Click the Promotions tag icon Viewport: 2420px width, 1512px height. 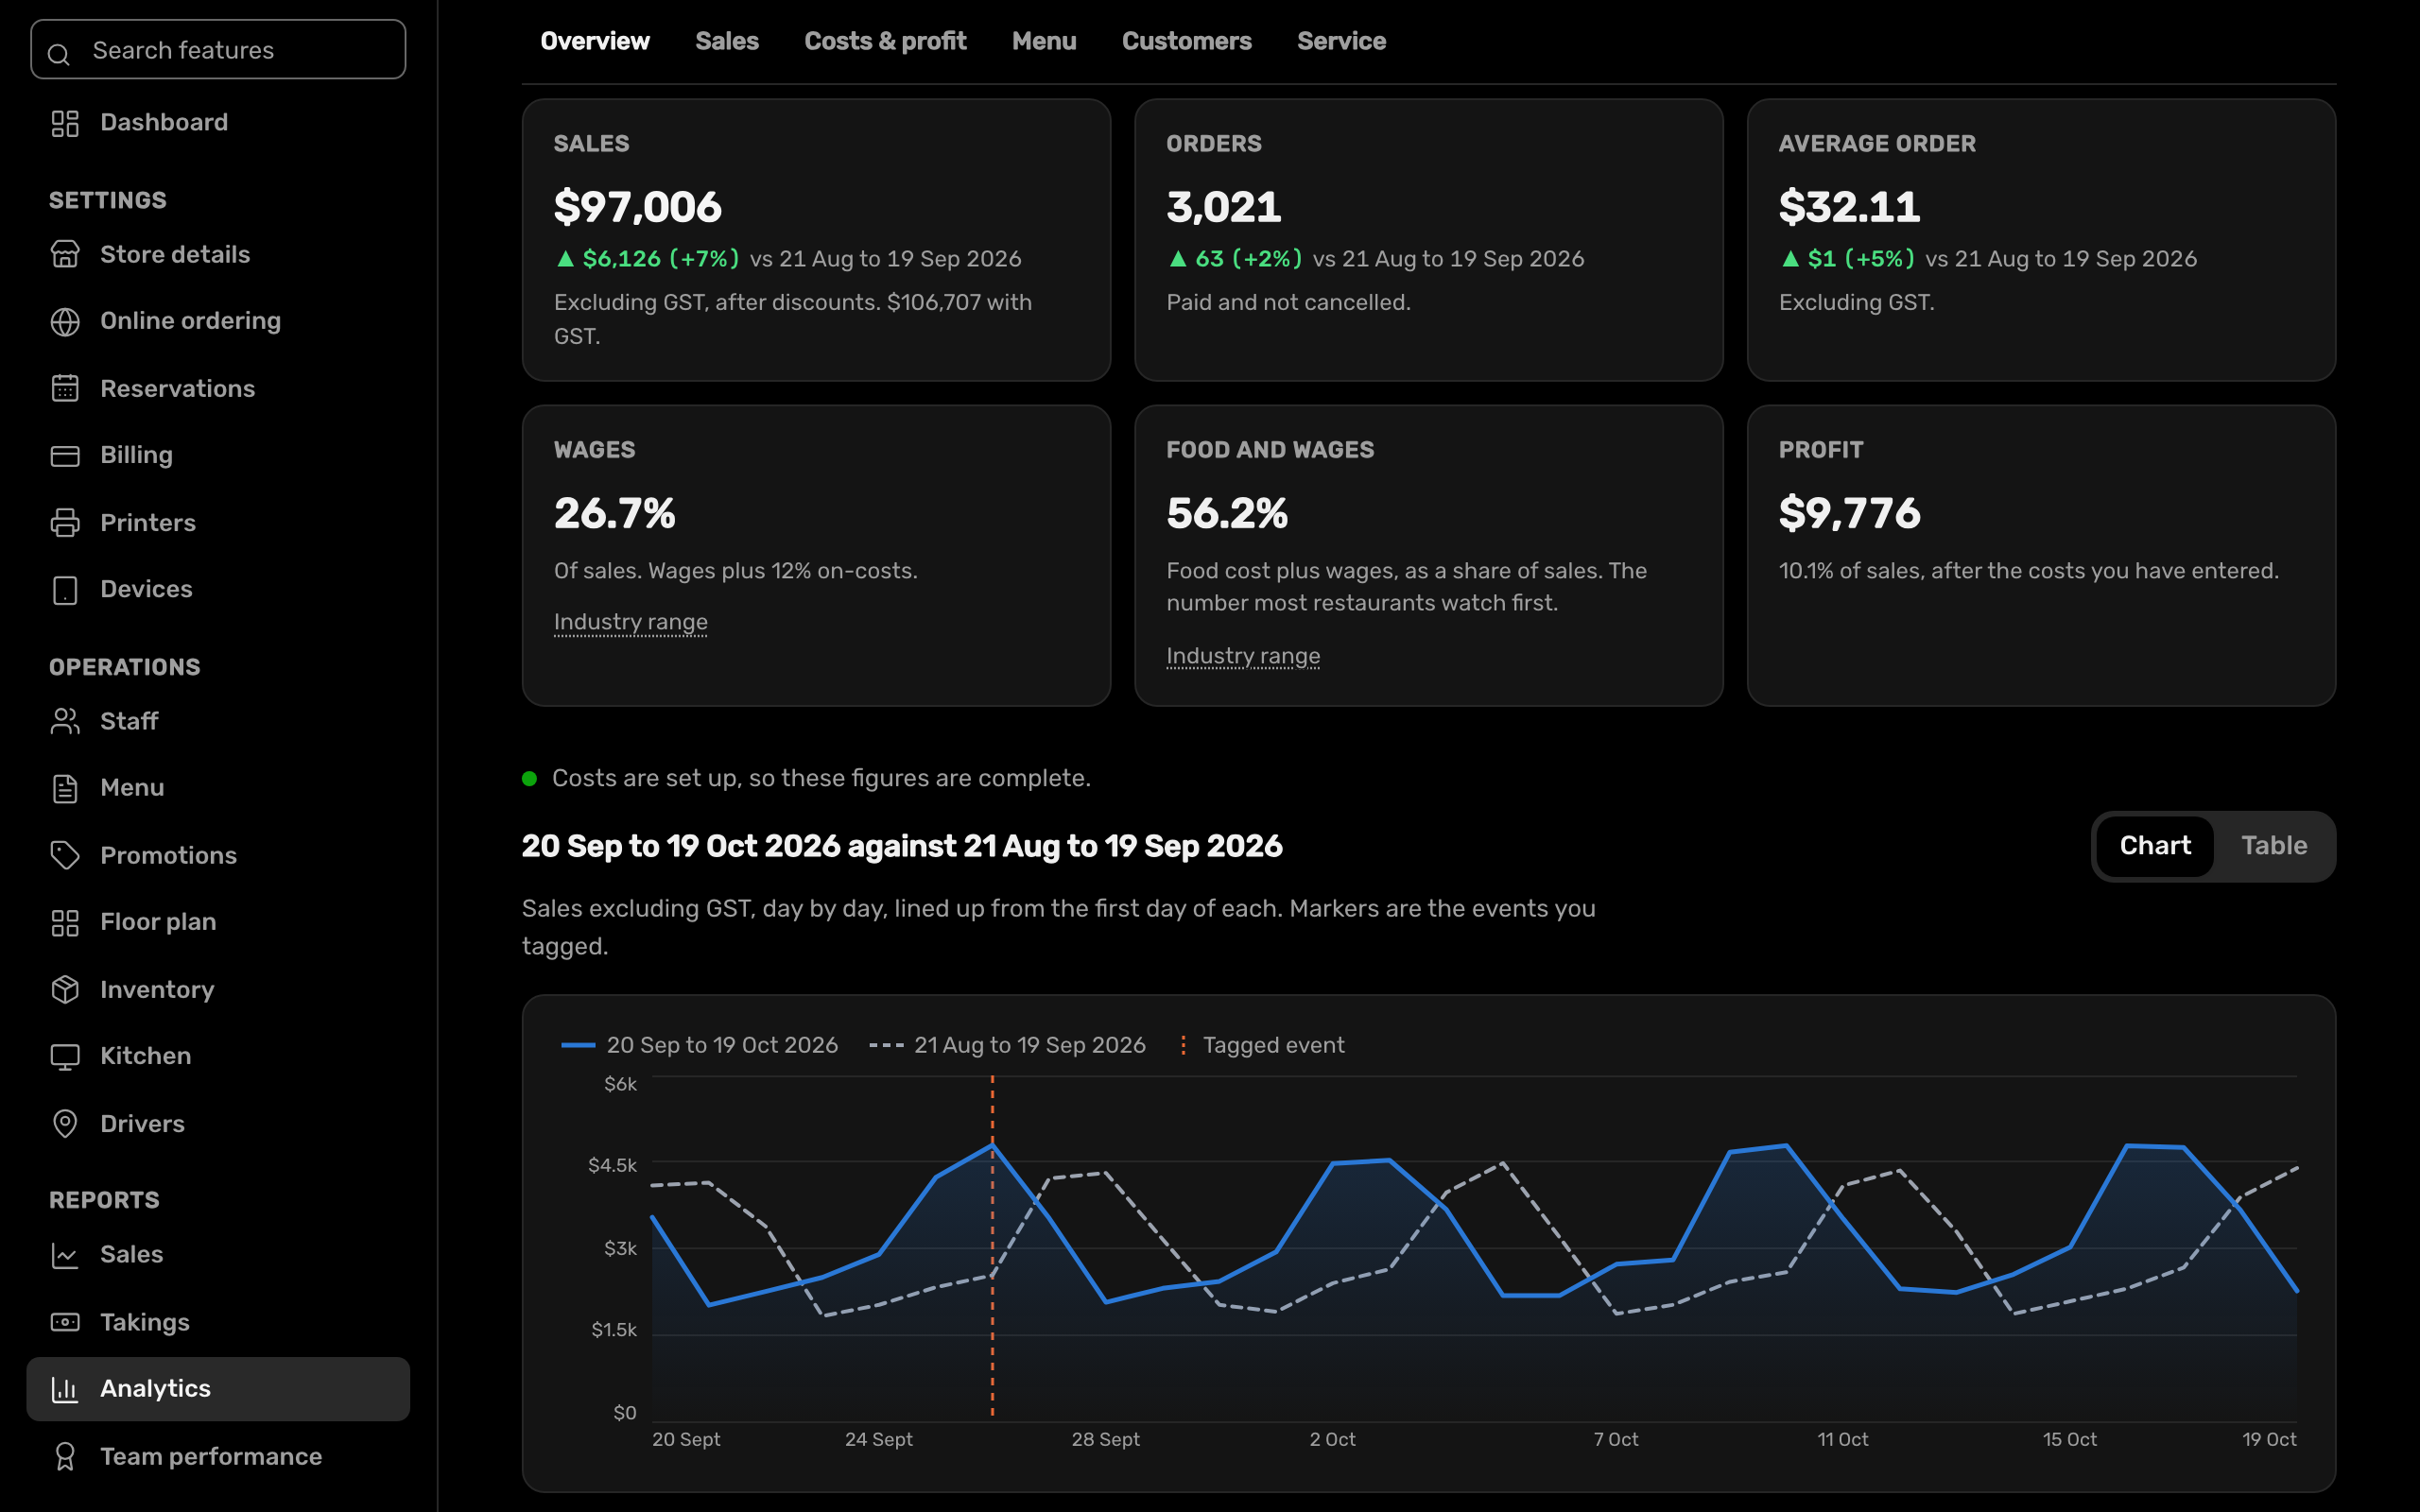tap(65, 855)
